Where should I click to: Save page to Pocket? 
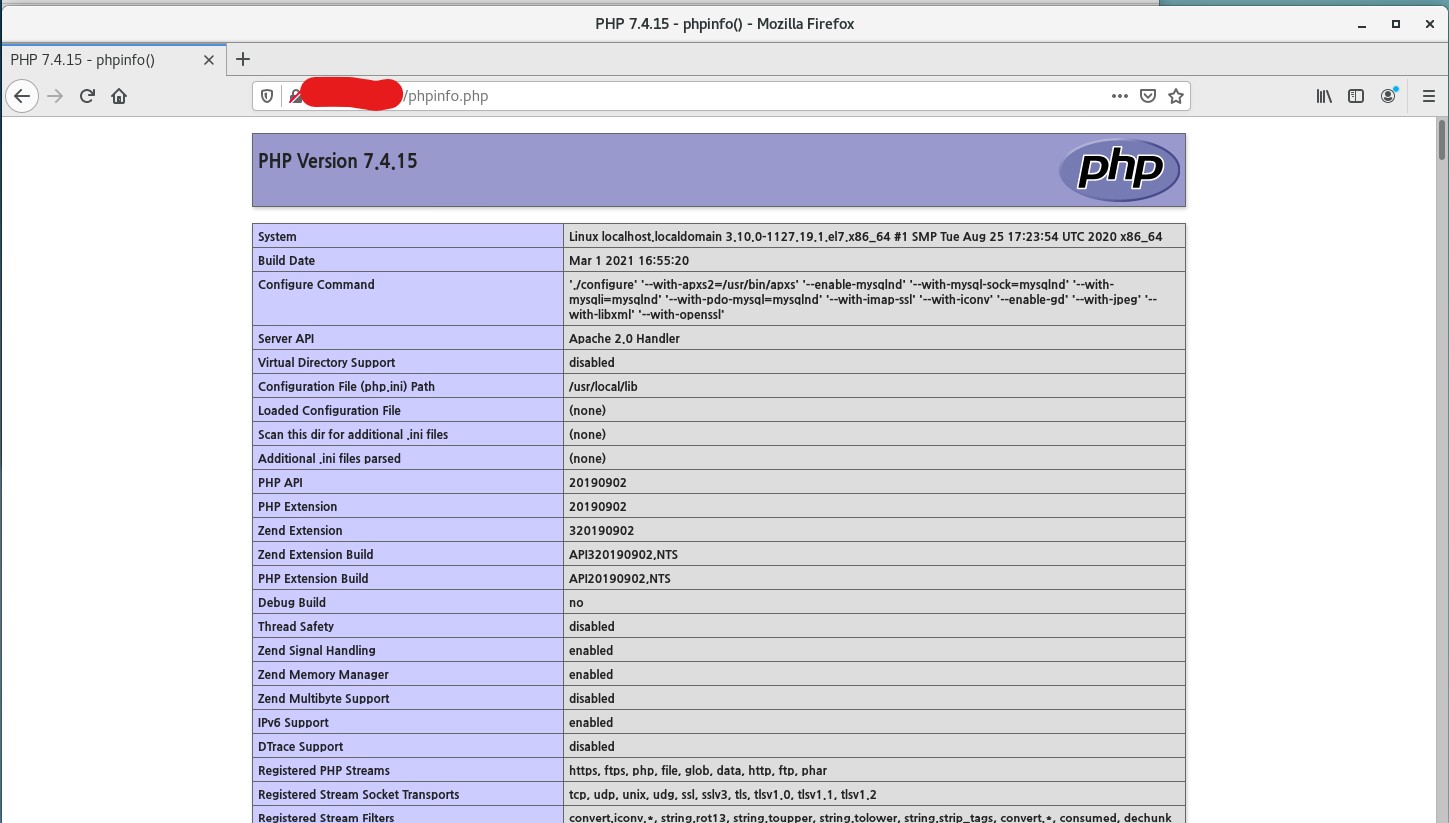(1148, 96)
